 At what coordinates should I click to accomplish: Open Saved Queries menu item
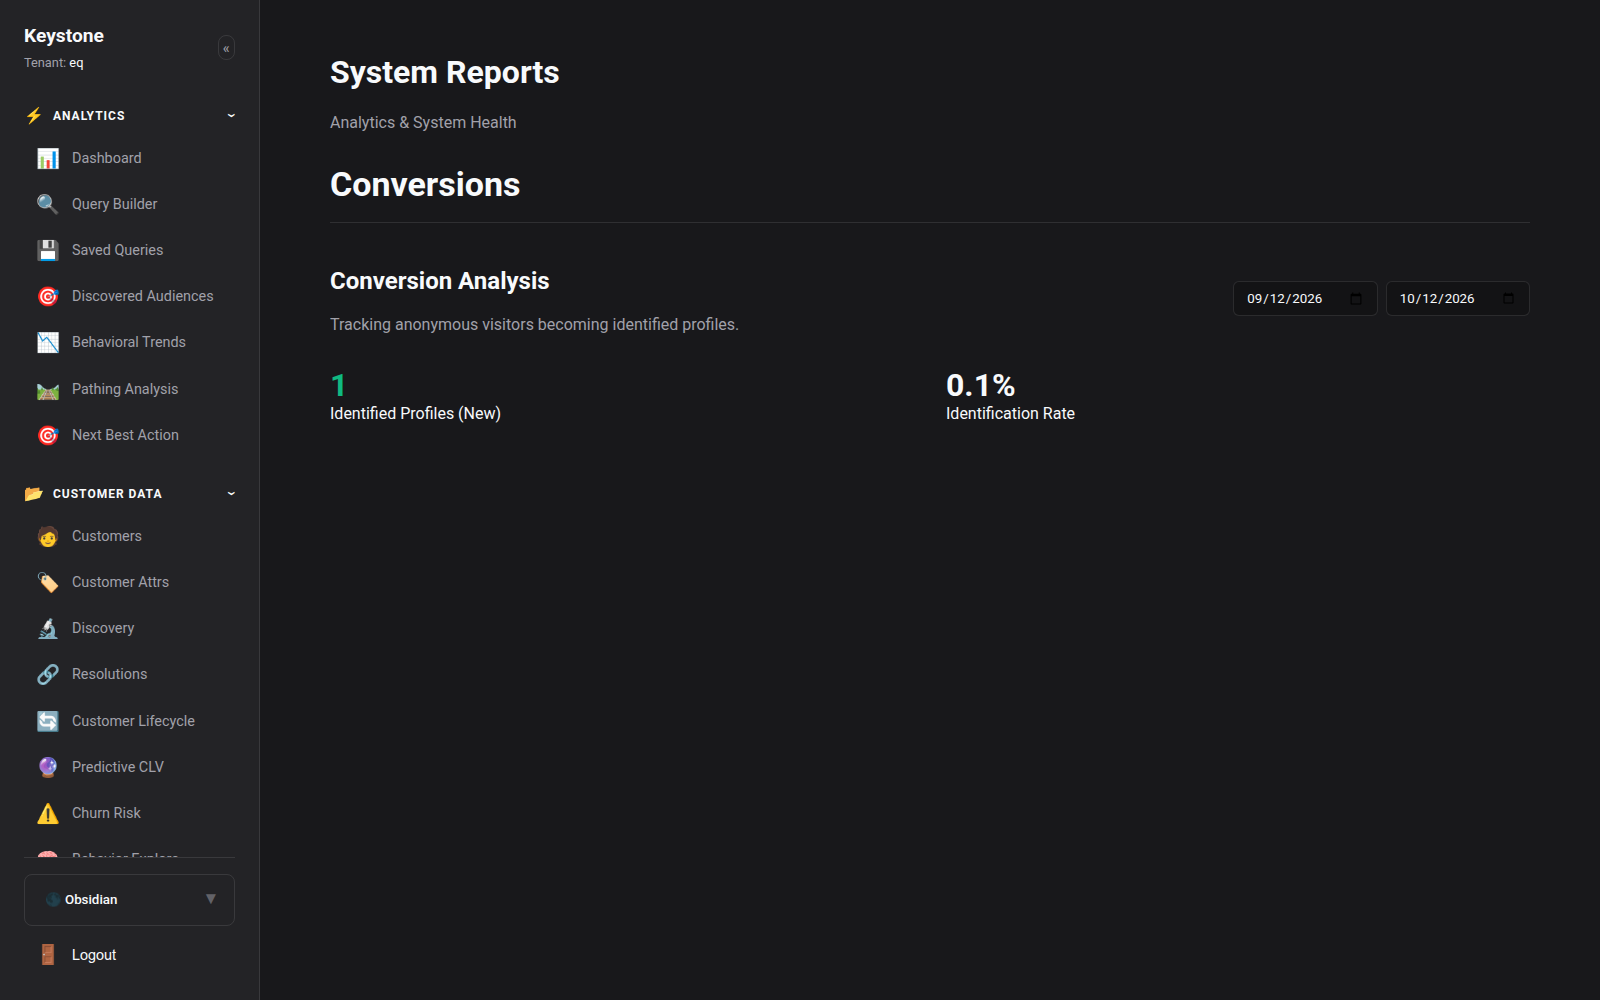point(129,250)
